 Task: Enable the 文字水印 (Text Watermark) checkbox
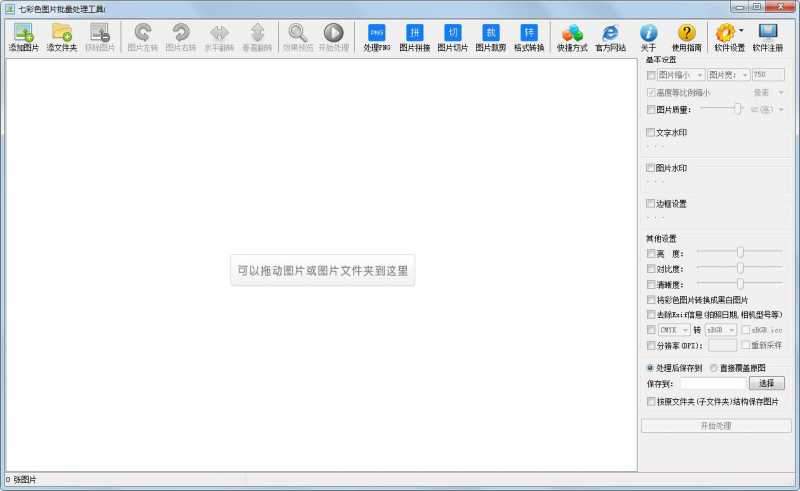pyautogui.click(x=652, y=132)
